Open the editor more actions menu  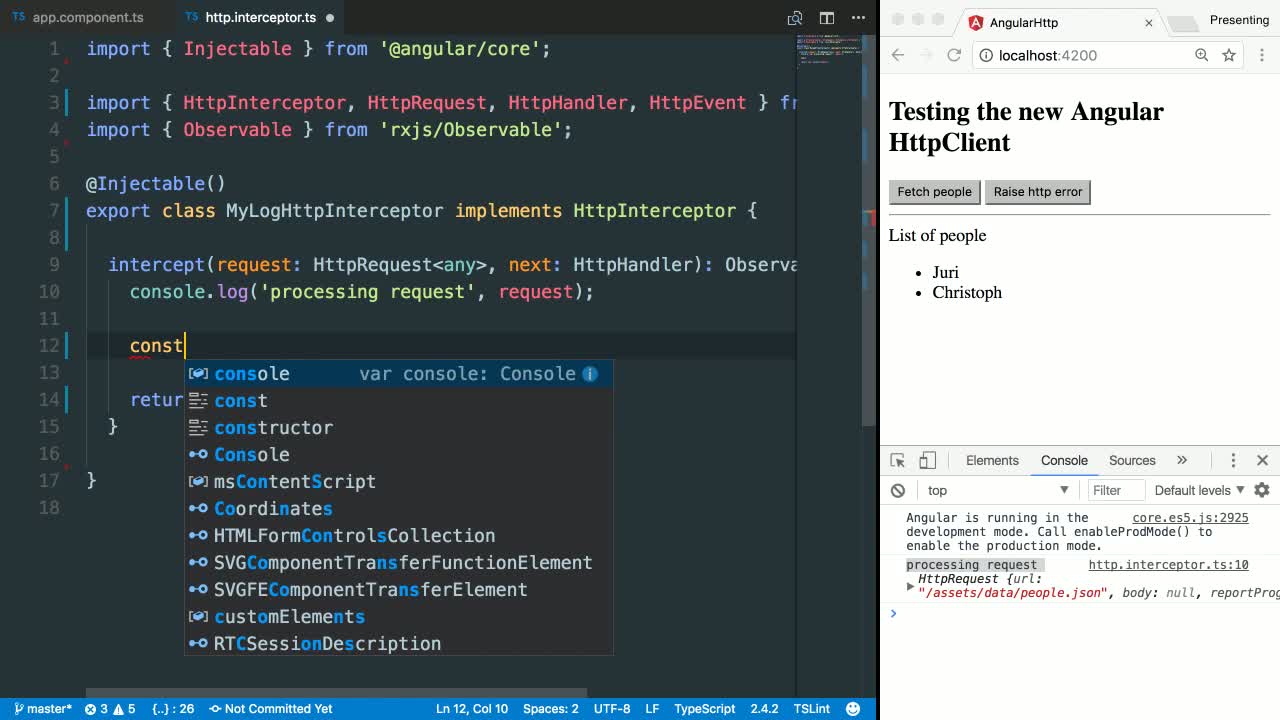[x=858, y=17]
